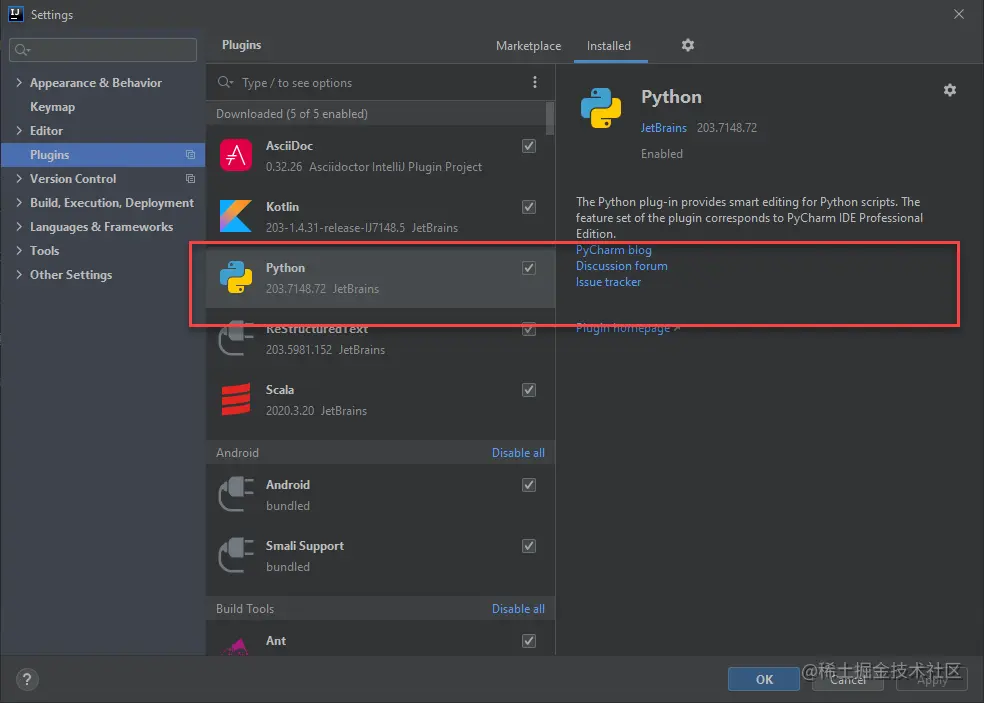Expand the Other Settings arrow

[x=19, y=274]
